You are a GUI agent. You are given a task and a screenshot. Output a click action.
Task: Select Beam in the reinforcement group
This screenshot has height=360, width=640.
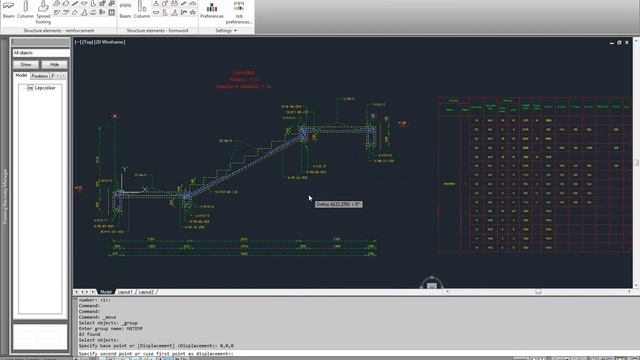click(x=9, y=9)
